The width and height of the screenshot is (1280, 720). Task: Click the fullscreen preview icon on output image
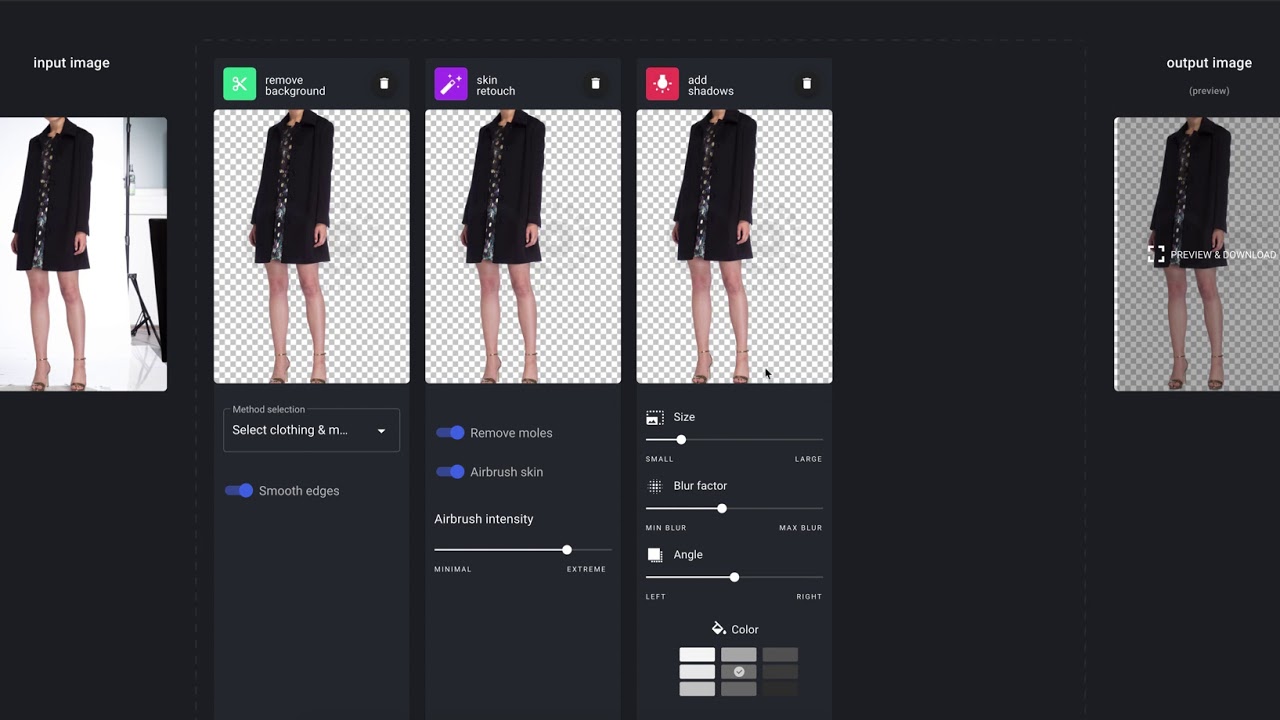click(1156, 255)
